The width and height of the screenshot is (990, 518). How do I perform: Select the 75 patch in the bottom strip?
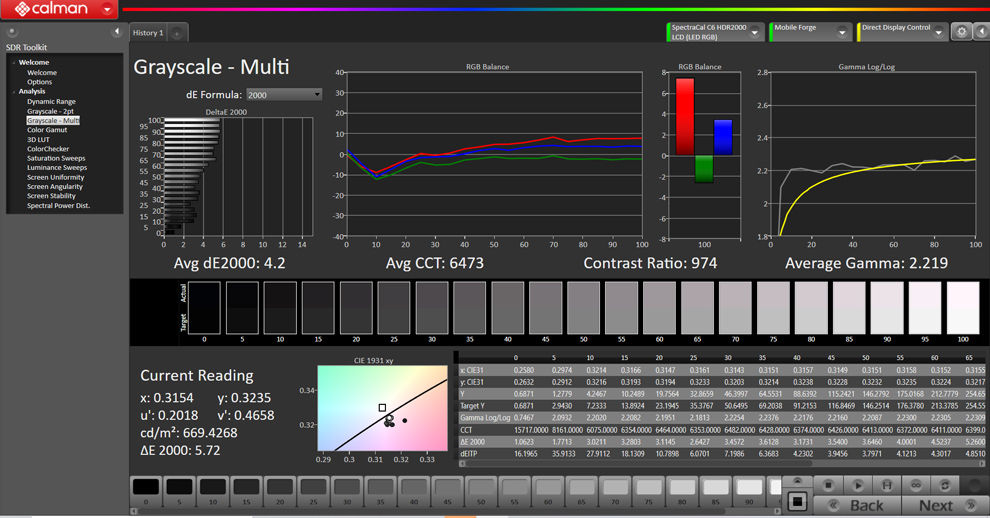point(648,491)
